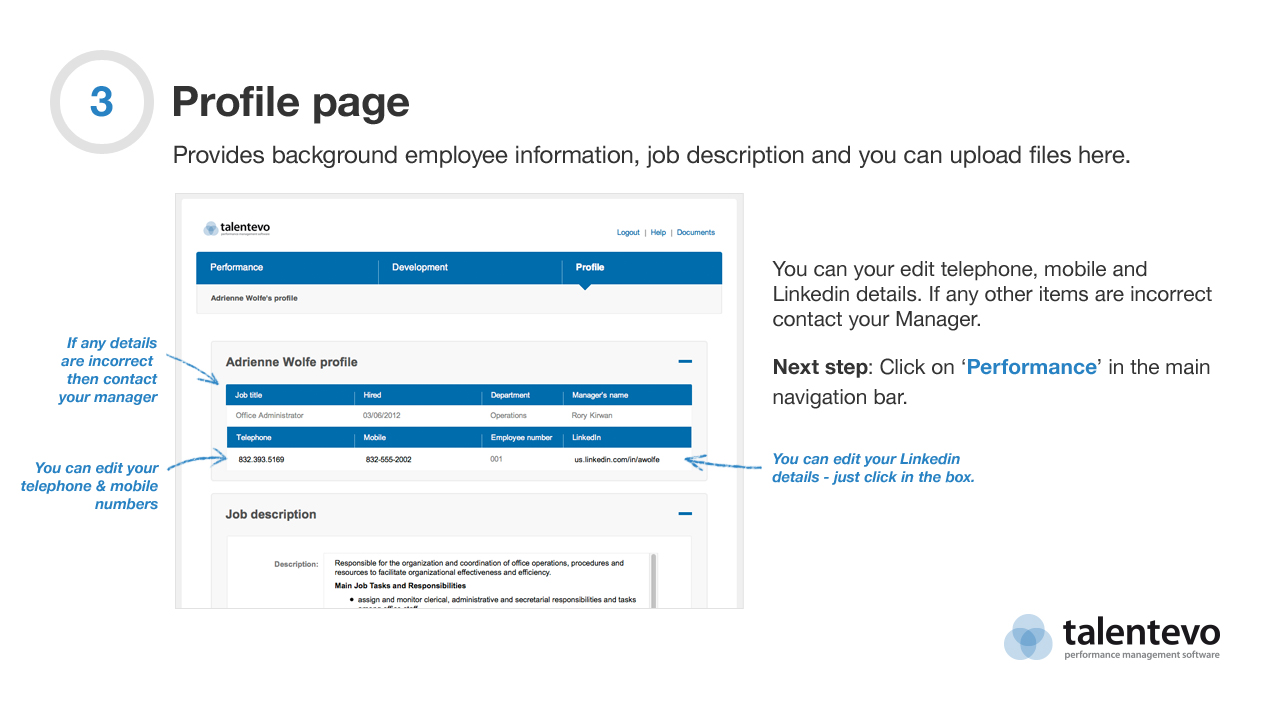The height and width of the screenshot is (720, 1280).
Task: Click the 'Adrienne Wolfe's profile' breadcrumb text
Action: click(254, 298)
